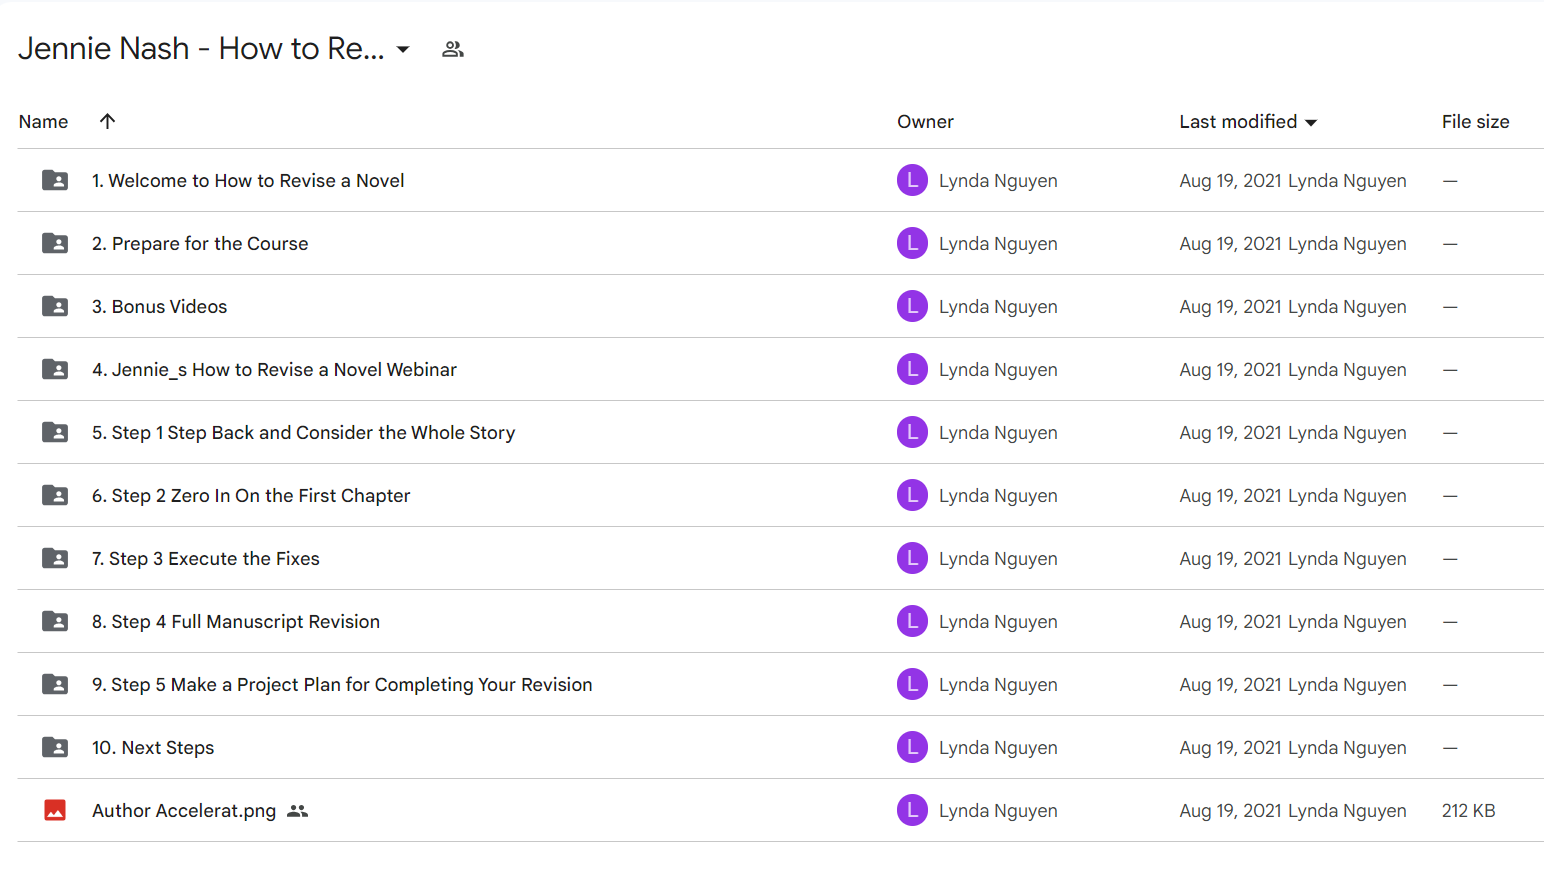Click the shared people icon beside title

(x=453, y=49)
